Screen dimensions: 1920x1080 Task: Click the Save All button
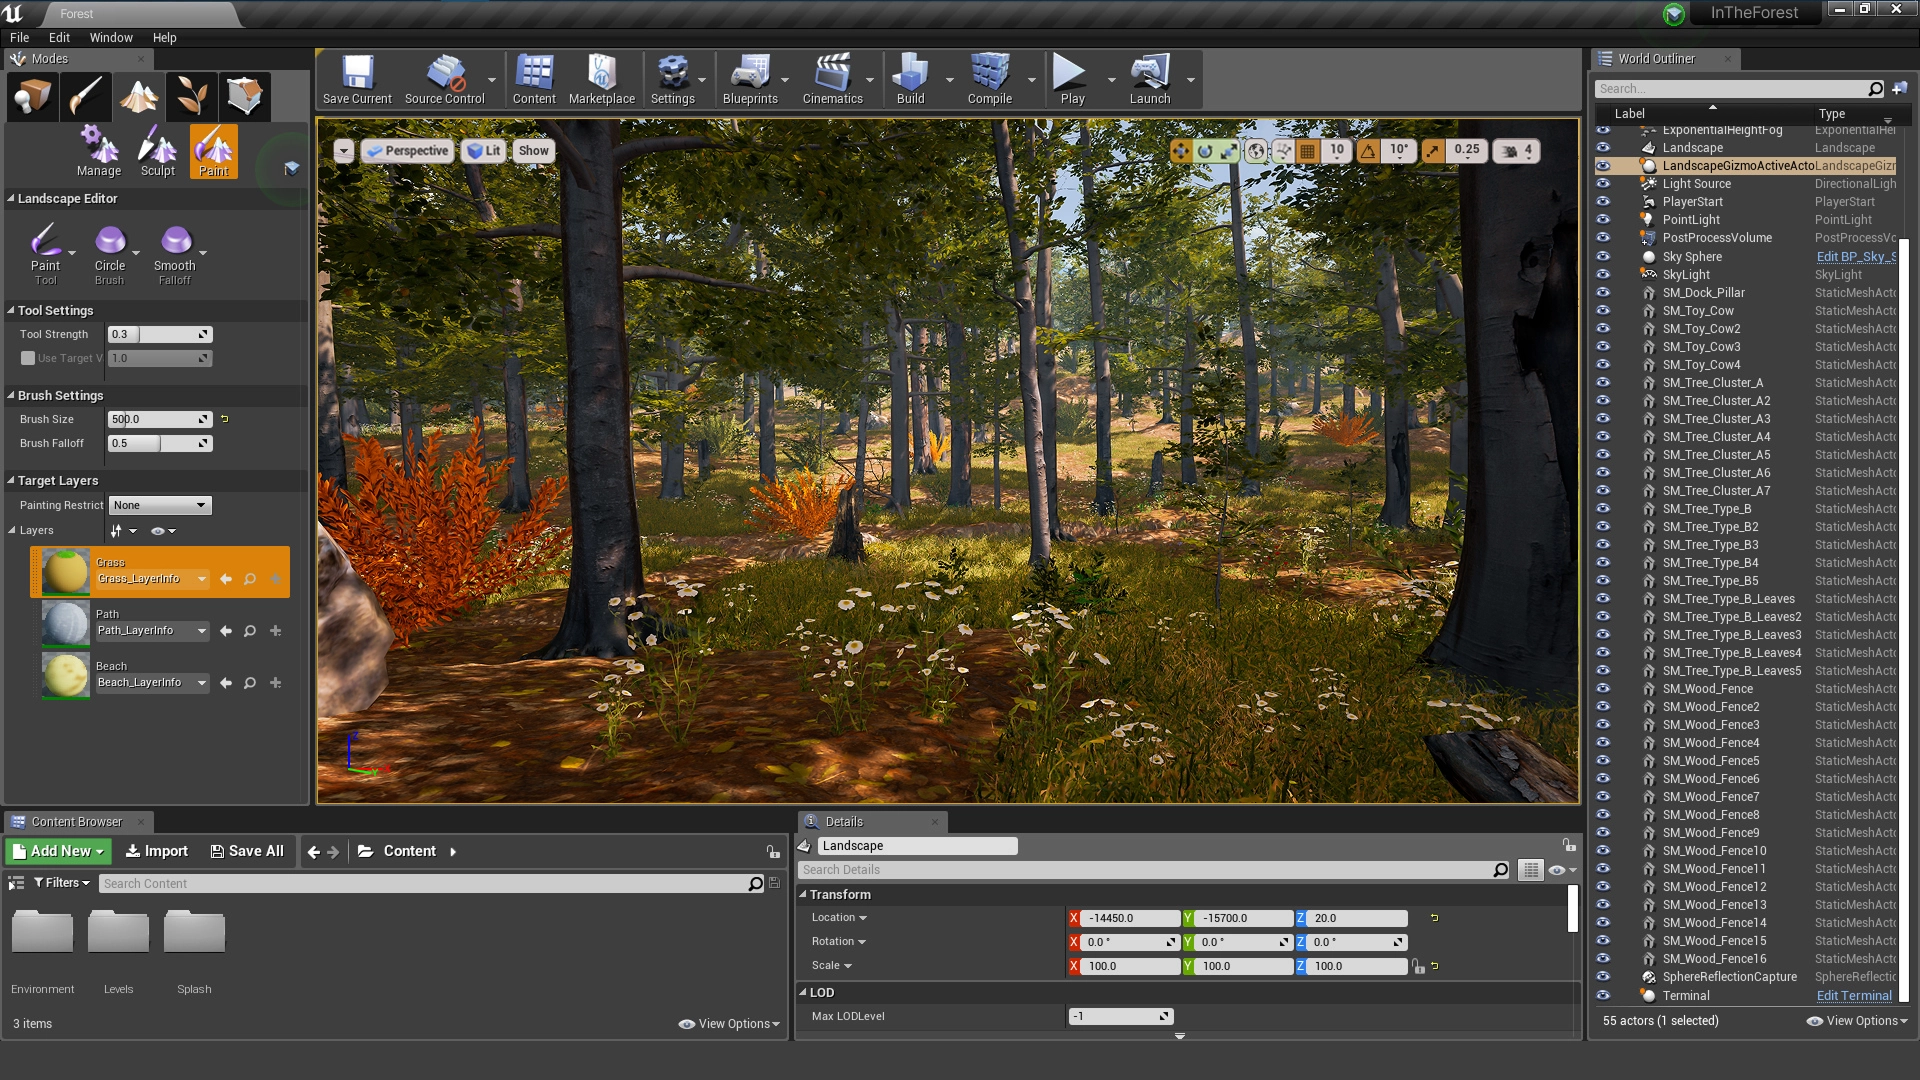[x=247, y=851]
